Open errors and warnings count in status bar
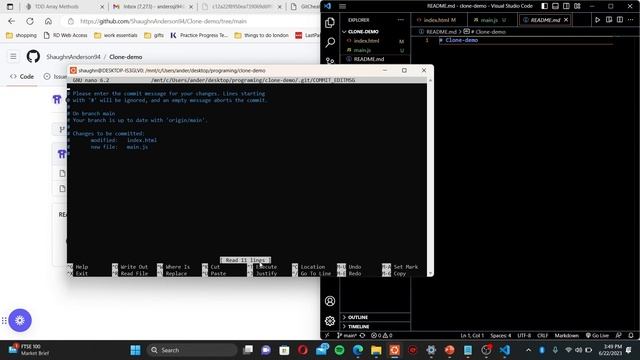 [382, 336]
